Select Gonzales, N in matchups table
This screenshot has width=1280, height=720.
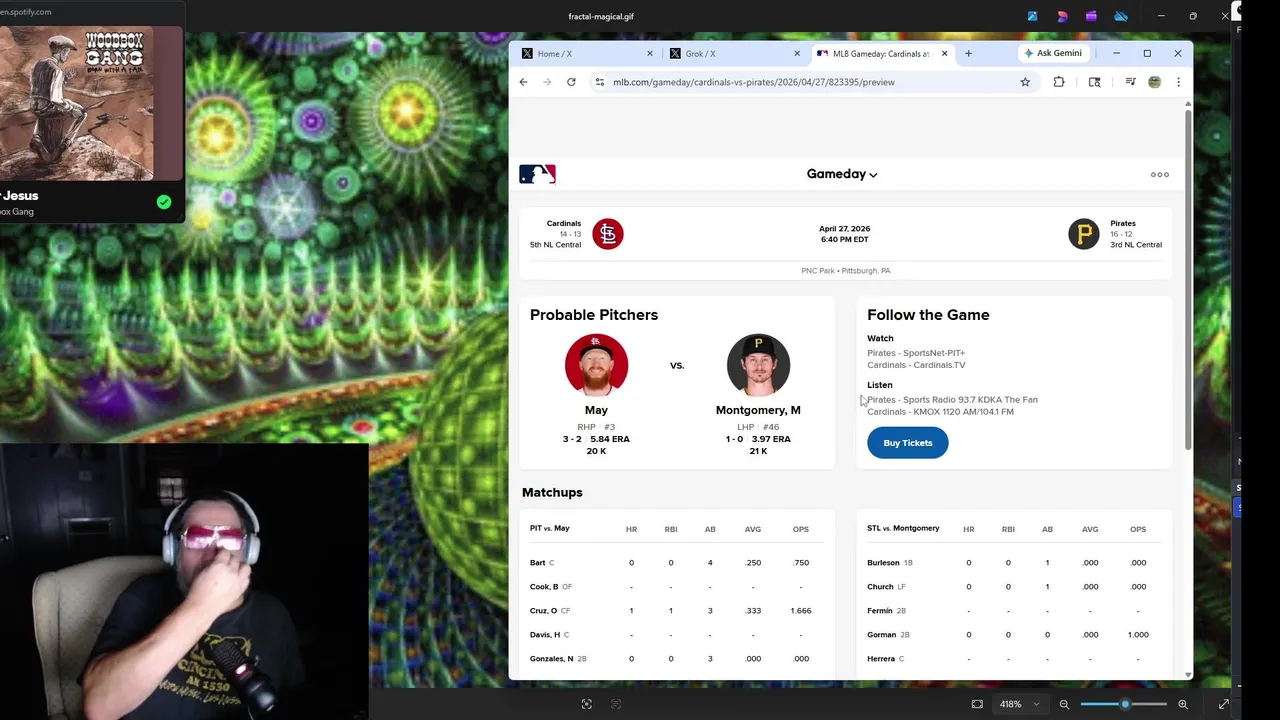coord(552,659)
